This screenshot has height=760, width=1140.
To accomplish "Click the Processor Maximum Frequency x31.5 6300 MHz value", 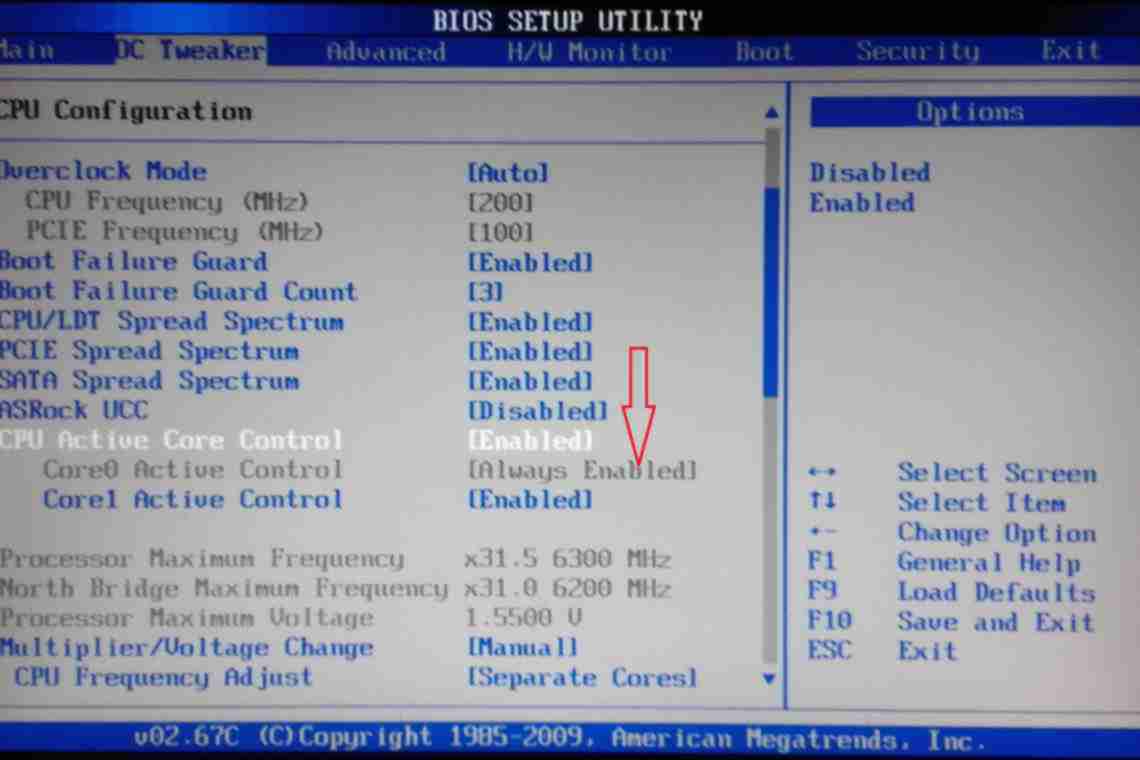I will pos(567,559).
